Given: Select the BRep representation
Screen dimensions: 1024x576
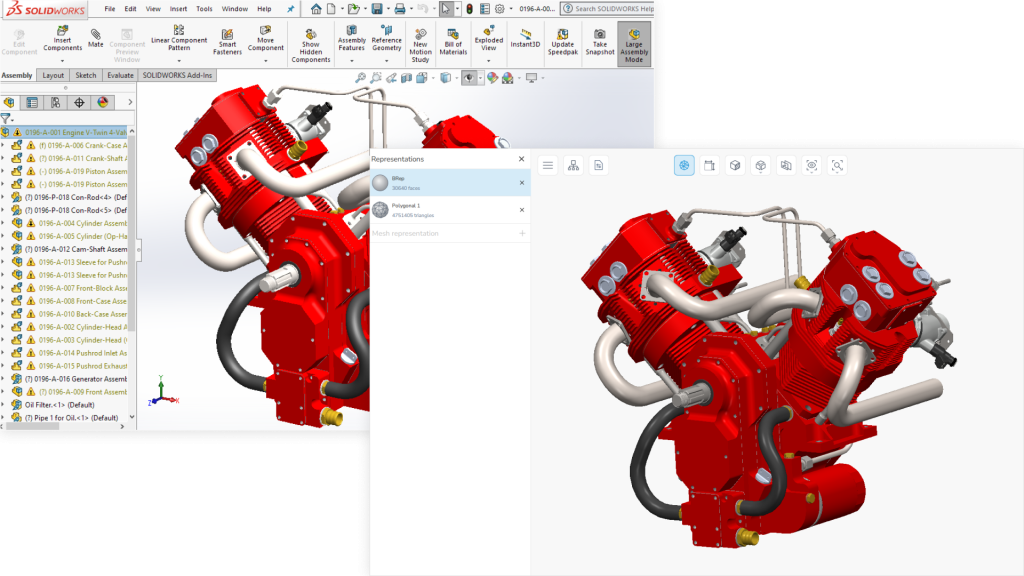Looking at the screenshot, I should (450, 183).
